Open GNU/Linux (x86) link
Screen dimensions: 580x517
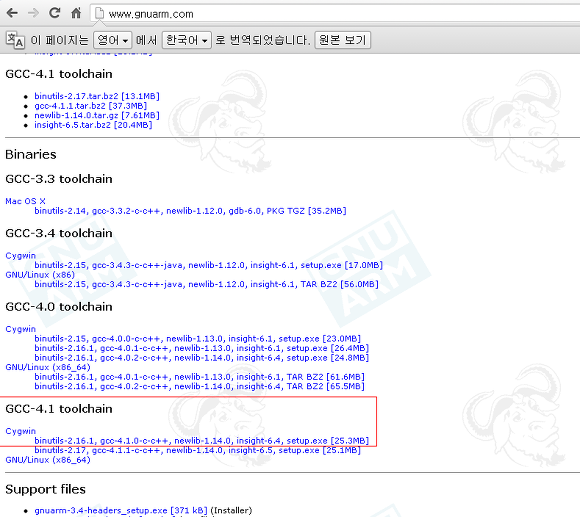click(x=40, y=275)
